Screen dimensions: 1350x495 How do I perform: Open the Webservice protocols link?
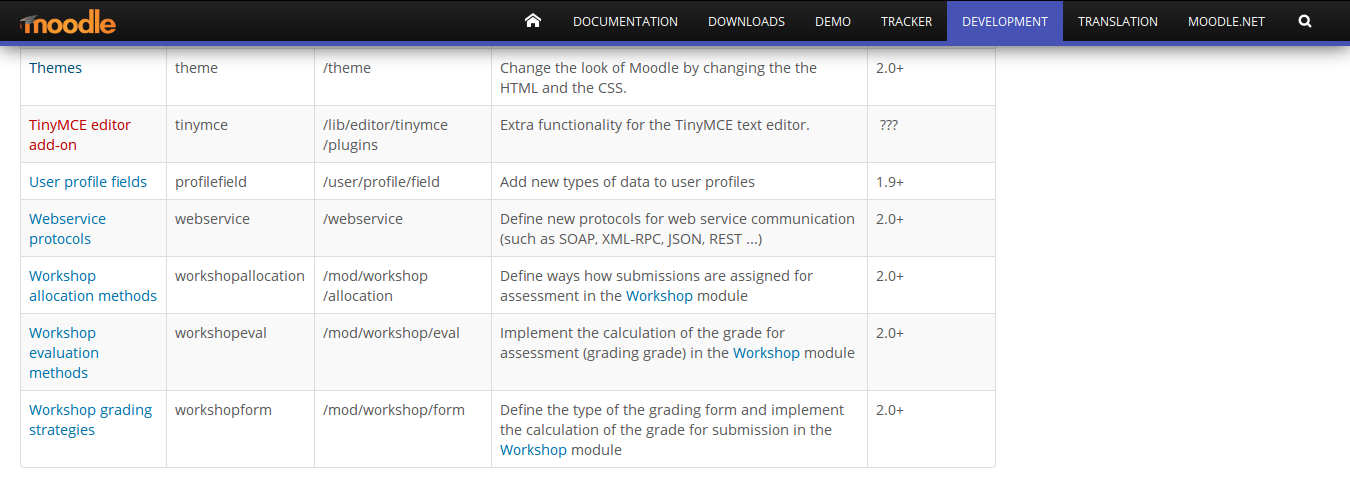67,229
